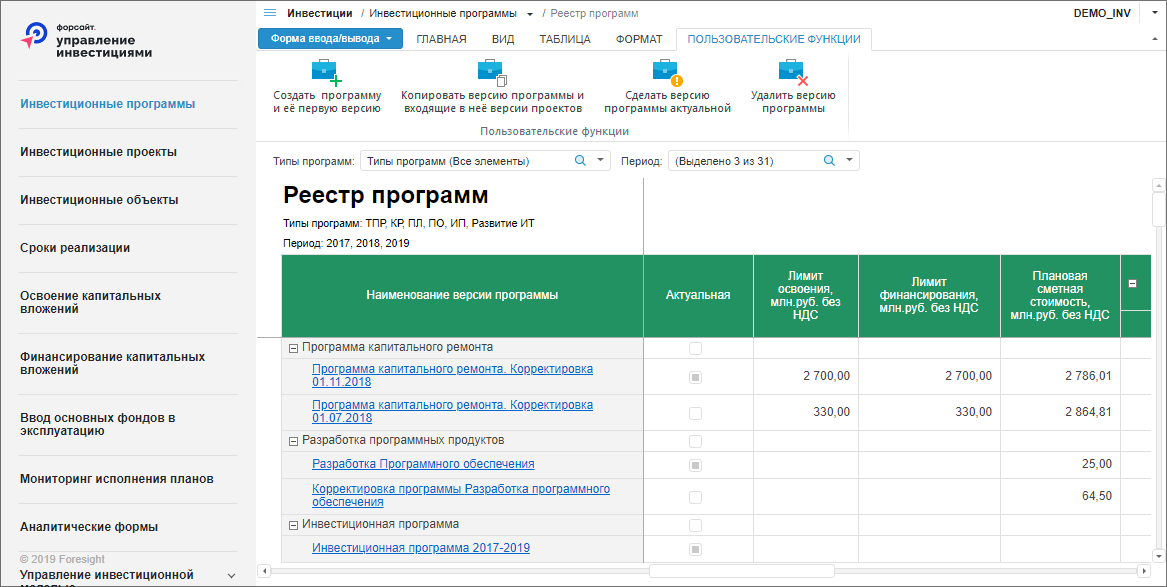Click search icon in Типы программ field

click(581, 161)
